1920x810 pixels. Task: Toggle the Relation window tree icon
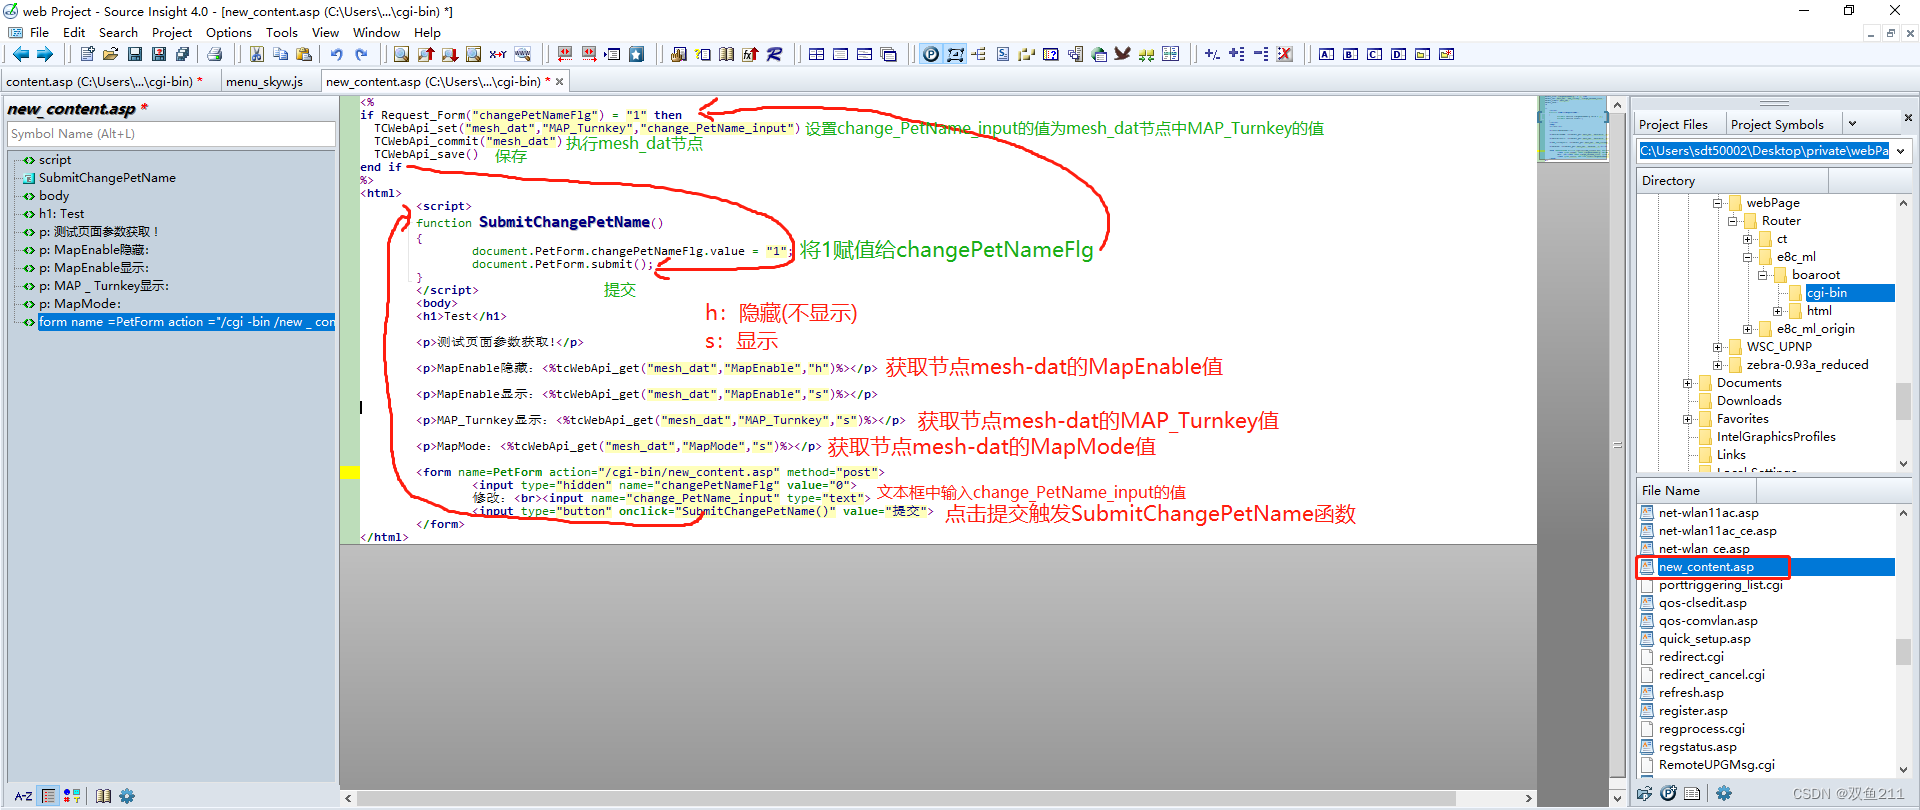pyautogui.click(x=978, y=54)
